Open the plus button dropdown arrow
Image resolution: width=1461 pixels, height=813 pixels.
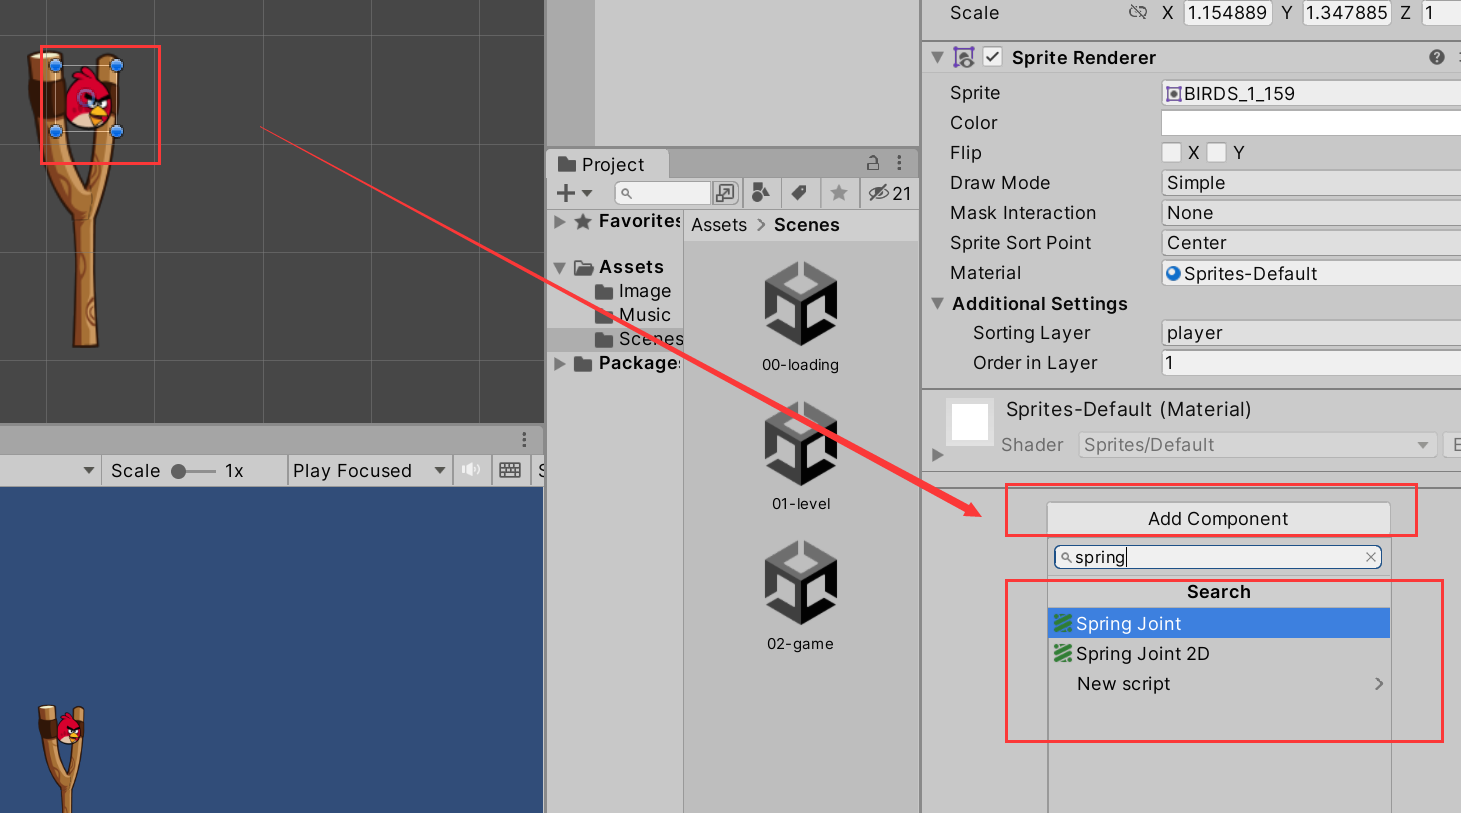click(x=587, y=193)
